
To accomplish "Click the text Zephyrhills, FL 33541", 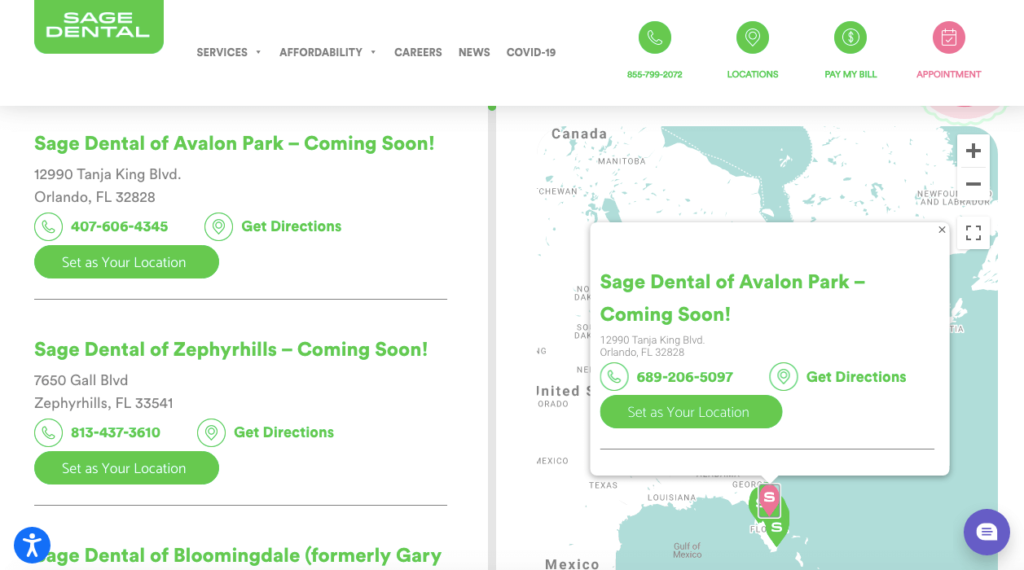I will [103, 403].
